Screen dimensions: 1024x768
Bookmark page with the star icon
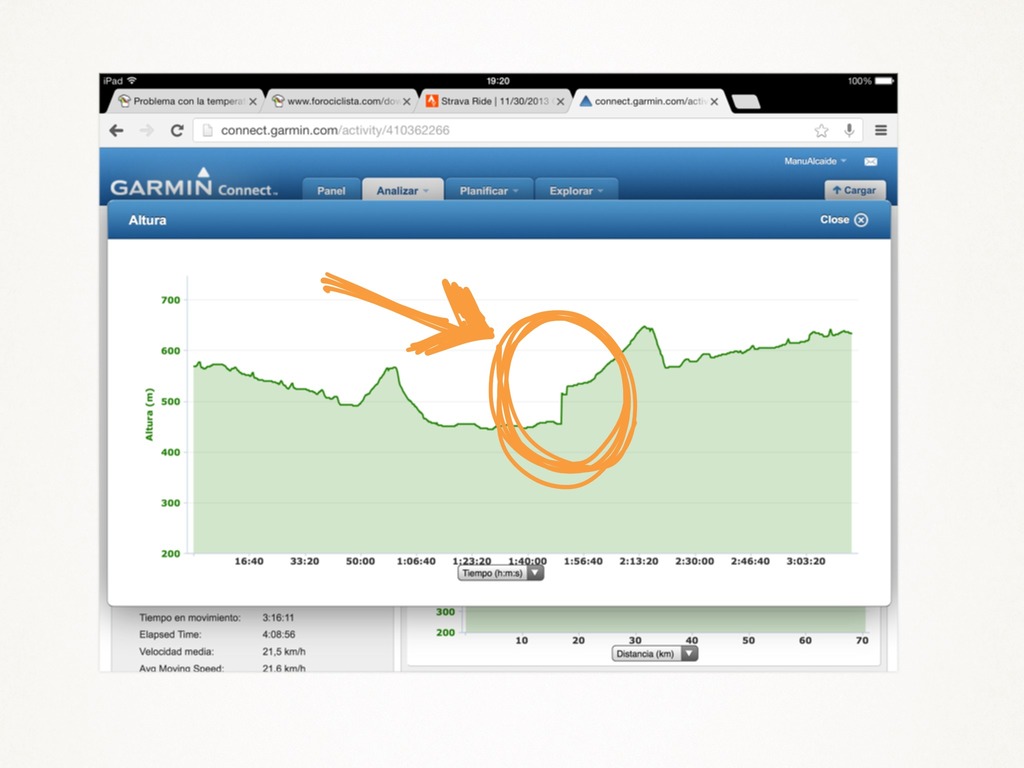(821, 130)
